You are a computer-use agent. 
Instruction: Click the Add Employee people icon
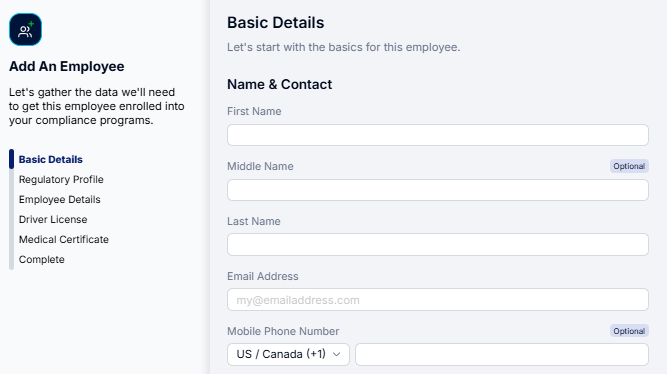coord(26,29)
